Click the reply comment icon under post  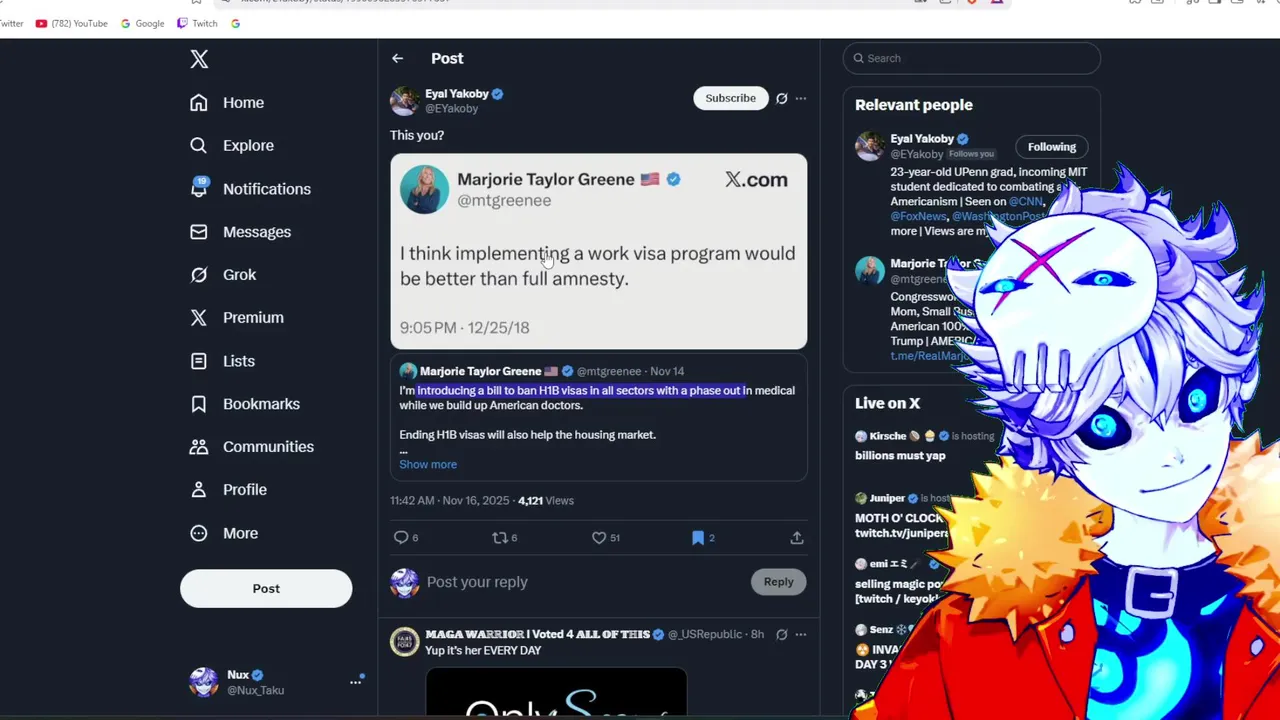(x=401, y=538)
